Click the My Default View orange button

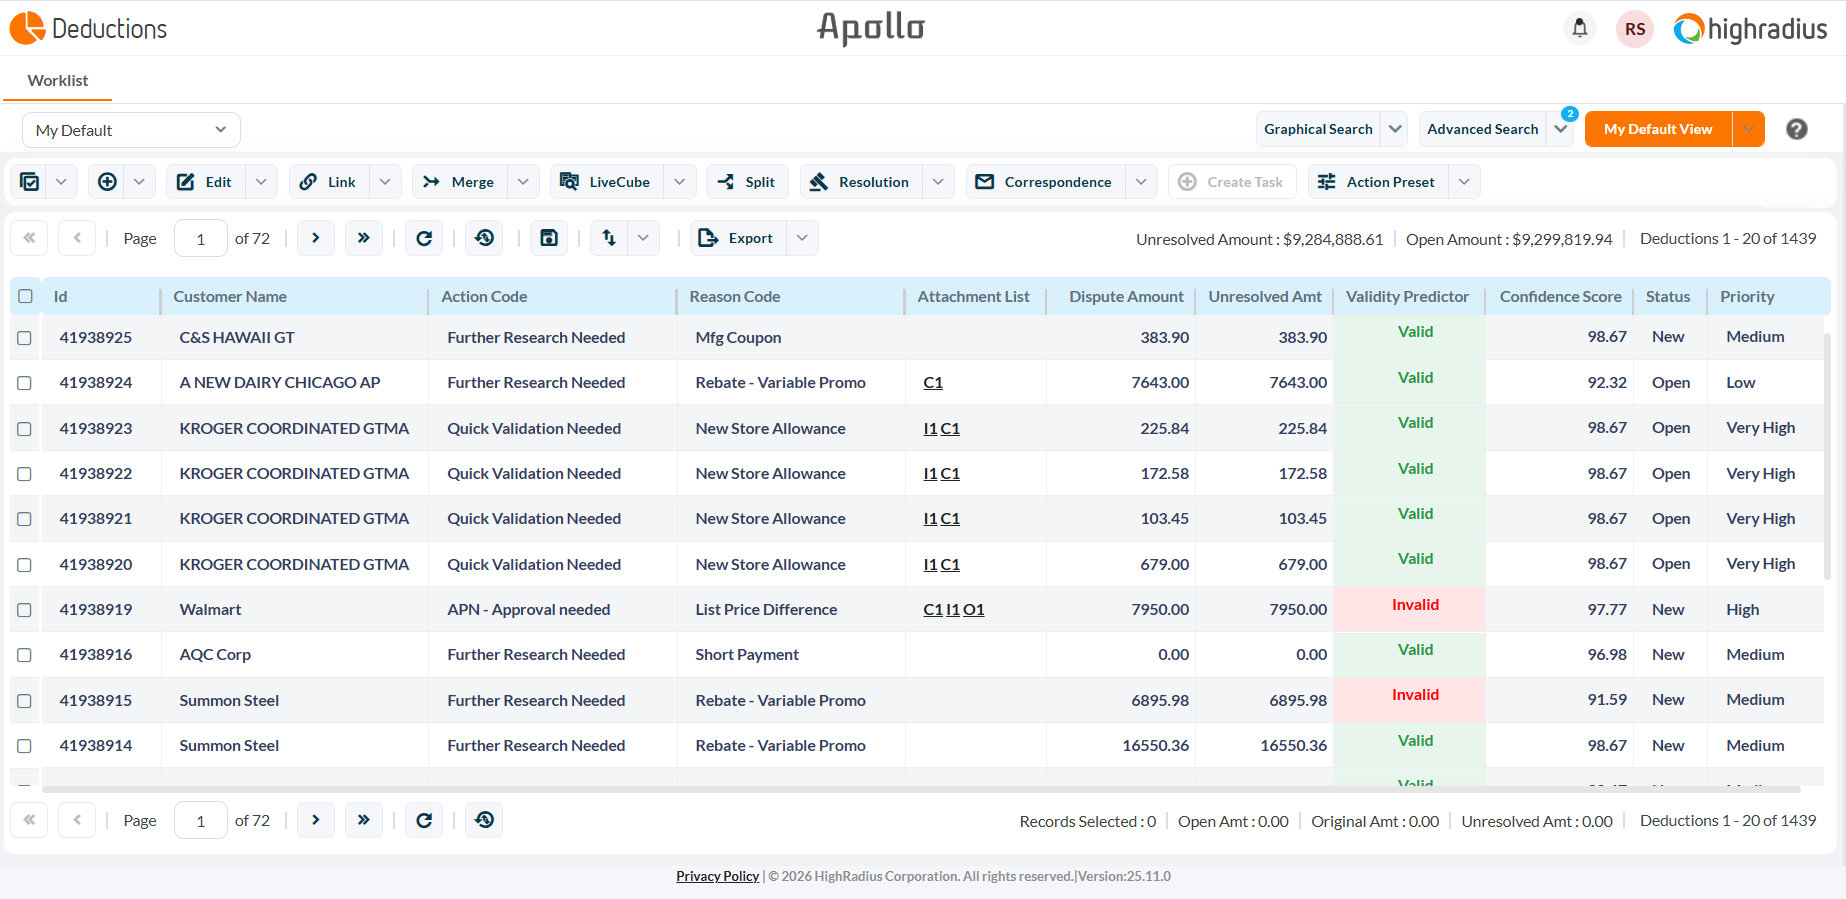coord(1657,129)
